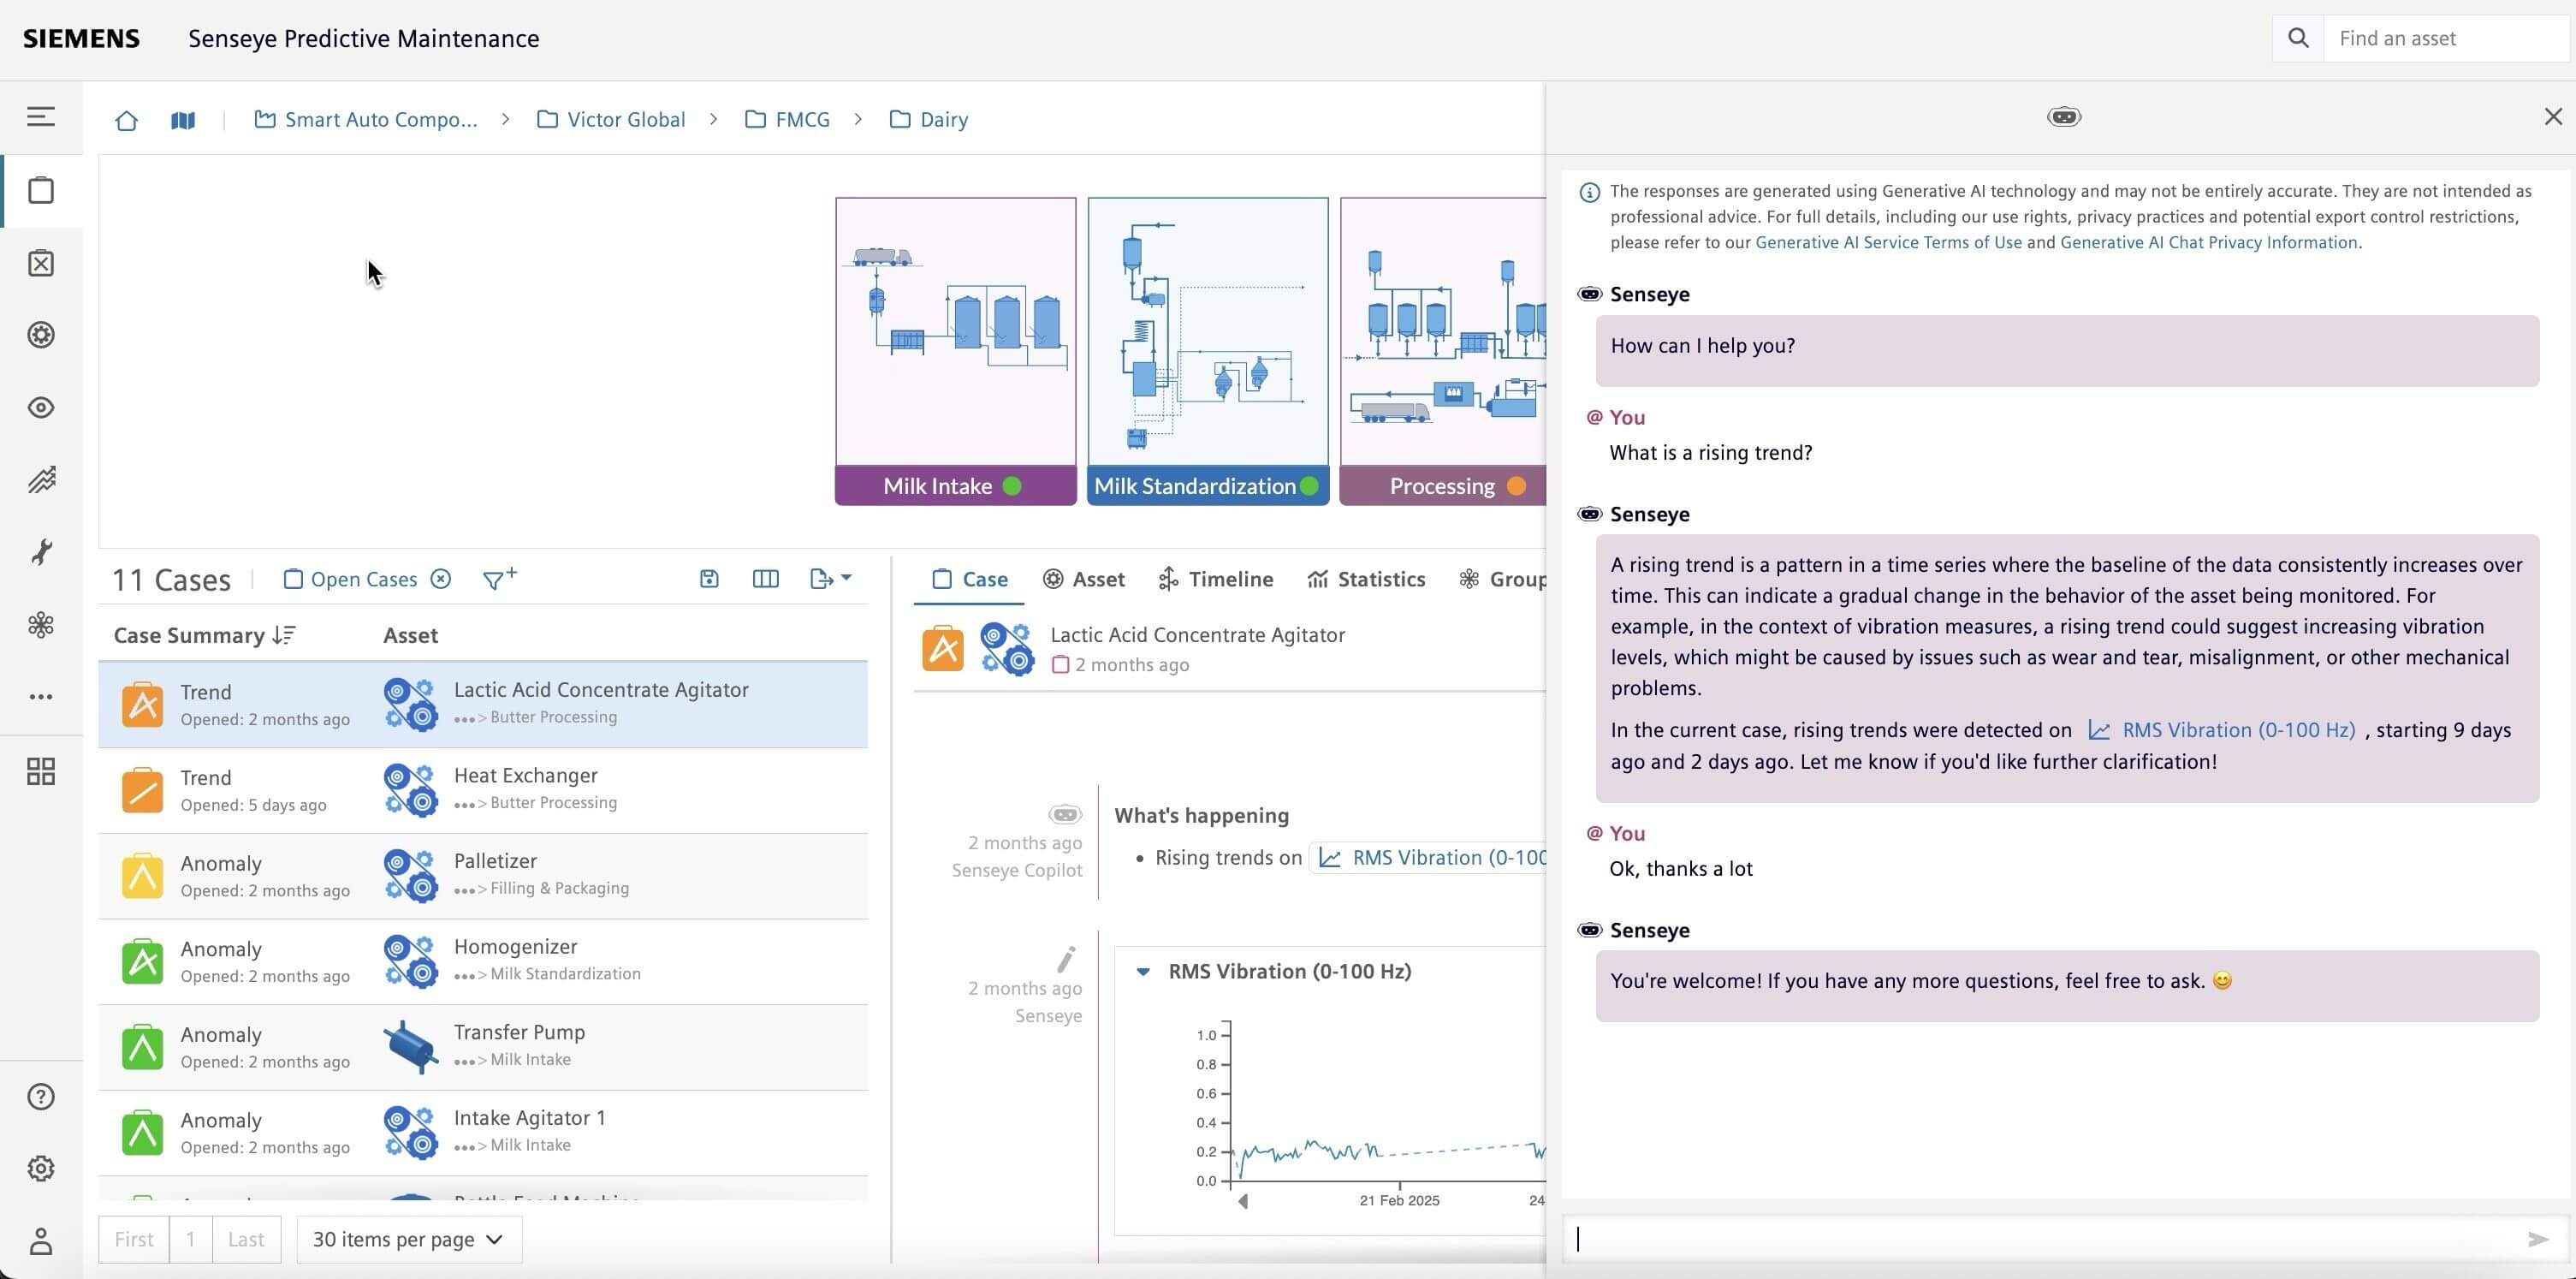Click the Victor Global breadcrumb link

pyautogui.click(x=625, y=120)
